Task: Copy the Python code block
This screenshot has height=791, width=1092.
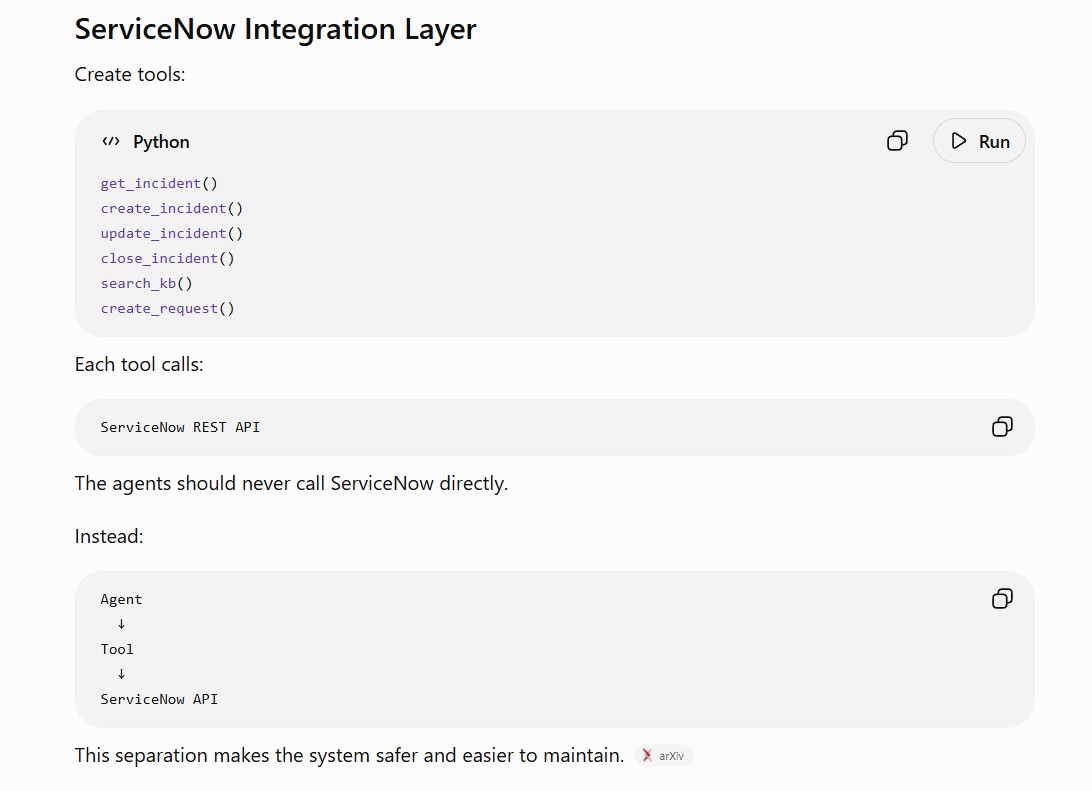Action: pyautogui.click(x=897, y=141)
